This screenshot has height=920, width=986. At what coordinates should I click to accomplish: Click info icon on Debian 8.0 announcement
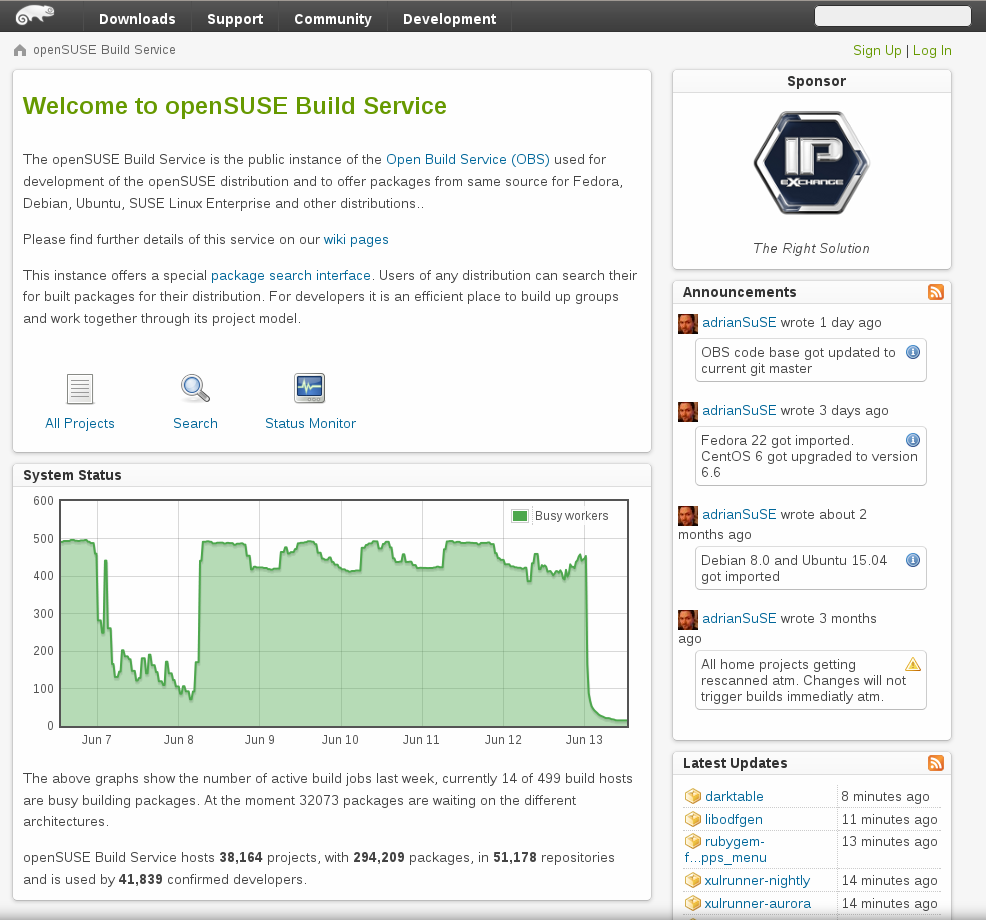point(912,560)
